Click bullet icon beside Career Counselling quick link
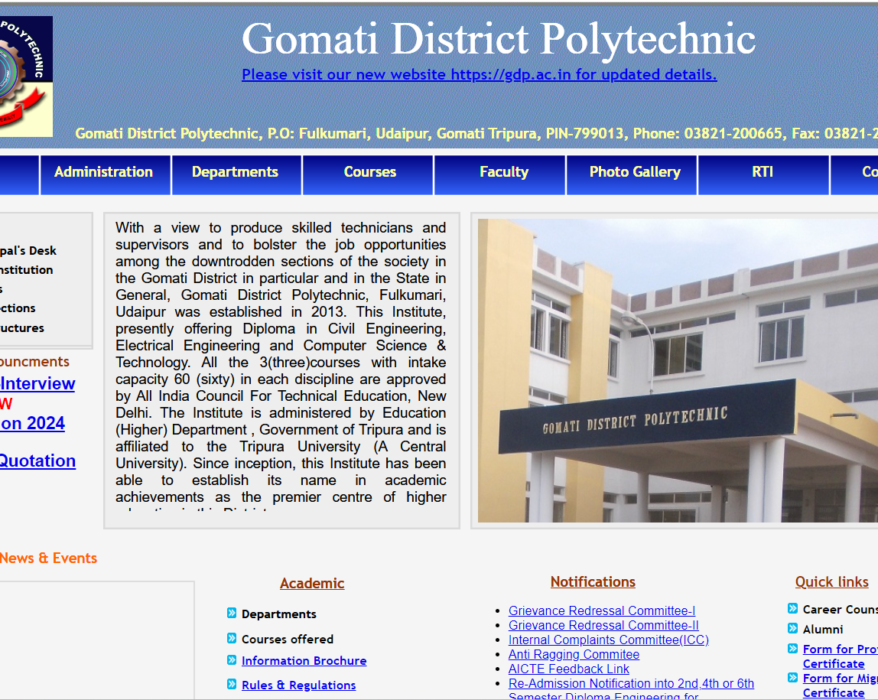The image size is (878, 700). coord(793,608)
